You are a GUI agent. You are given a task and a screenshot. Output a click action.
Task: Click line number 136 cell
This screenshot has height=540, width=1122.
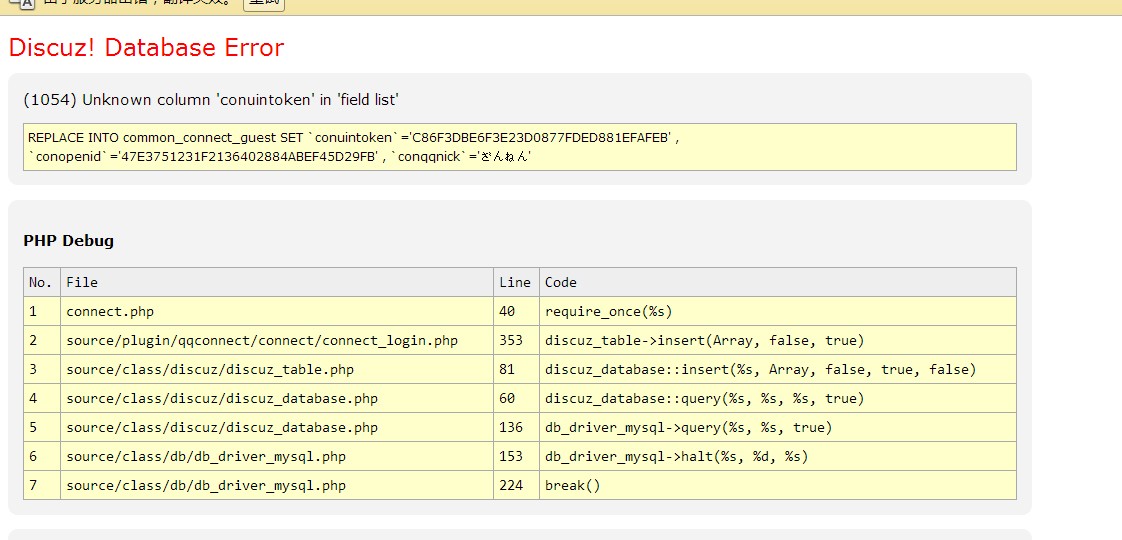pyautogui.click(x=511, y=427)
